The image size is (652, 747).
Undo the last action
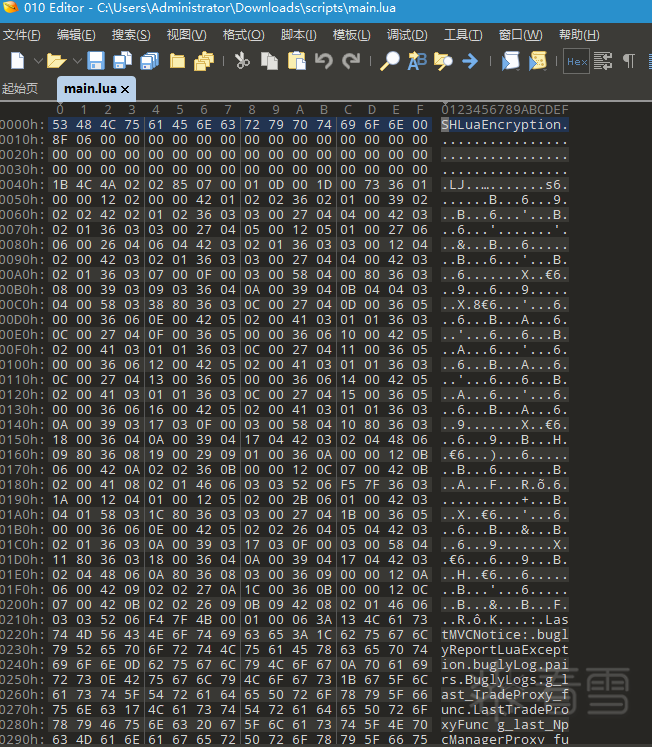coord(324,61)
